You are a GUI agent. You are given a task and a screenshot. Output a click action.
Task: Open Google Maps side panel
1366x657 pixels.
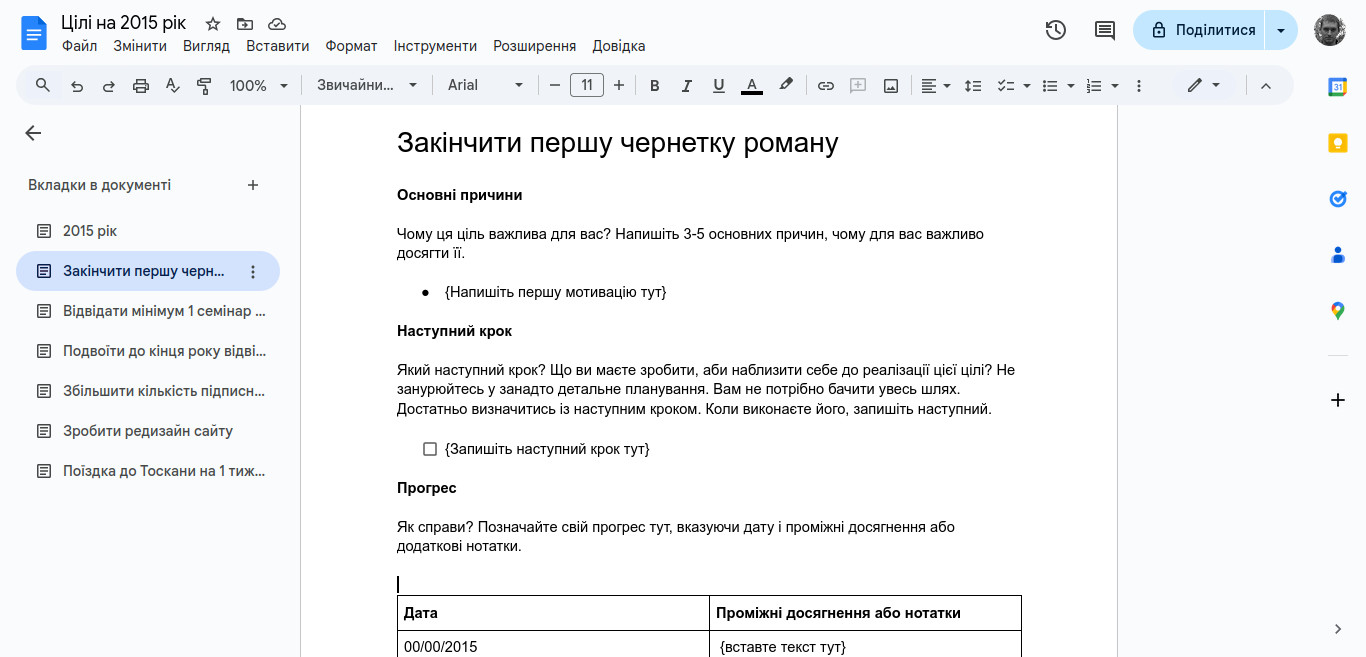[x=1338, y=311]
